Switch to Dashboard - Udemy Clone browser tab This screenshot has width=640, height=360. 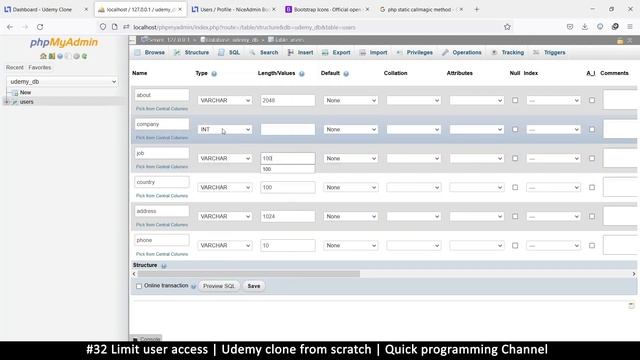[46, 9]
